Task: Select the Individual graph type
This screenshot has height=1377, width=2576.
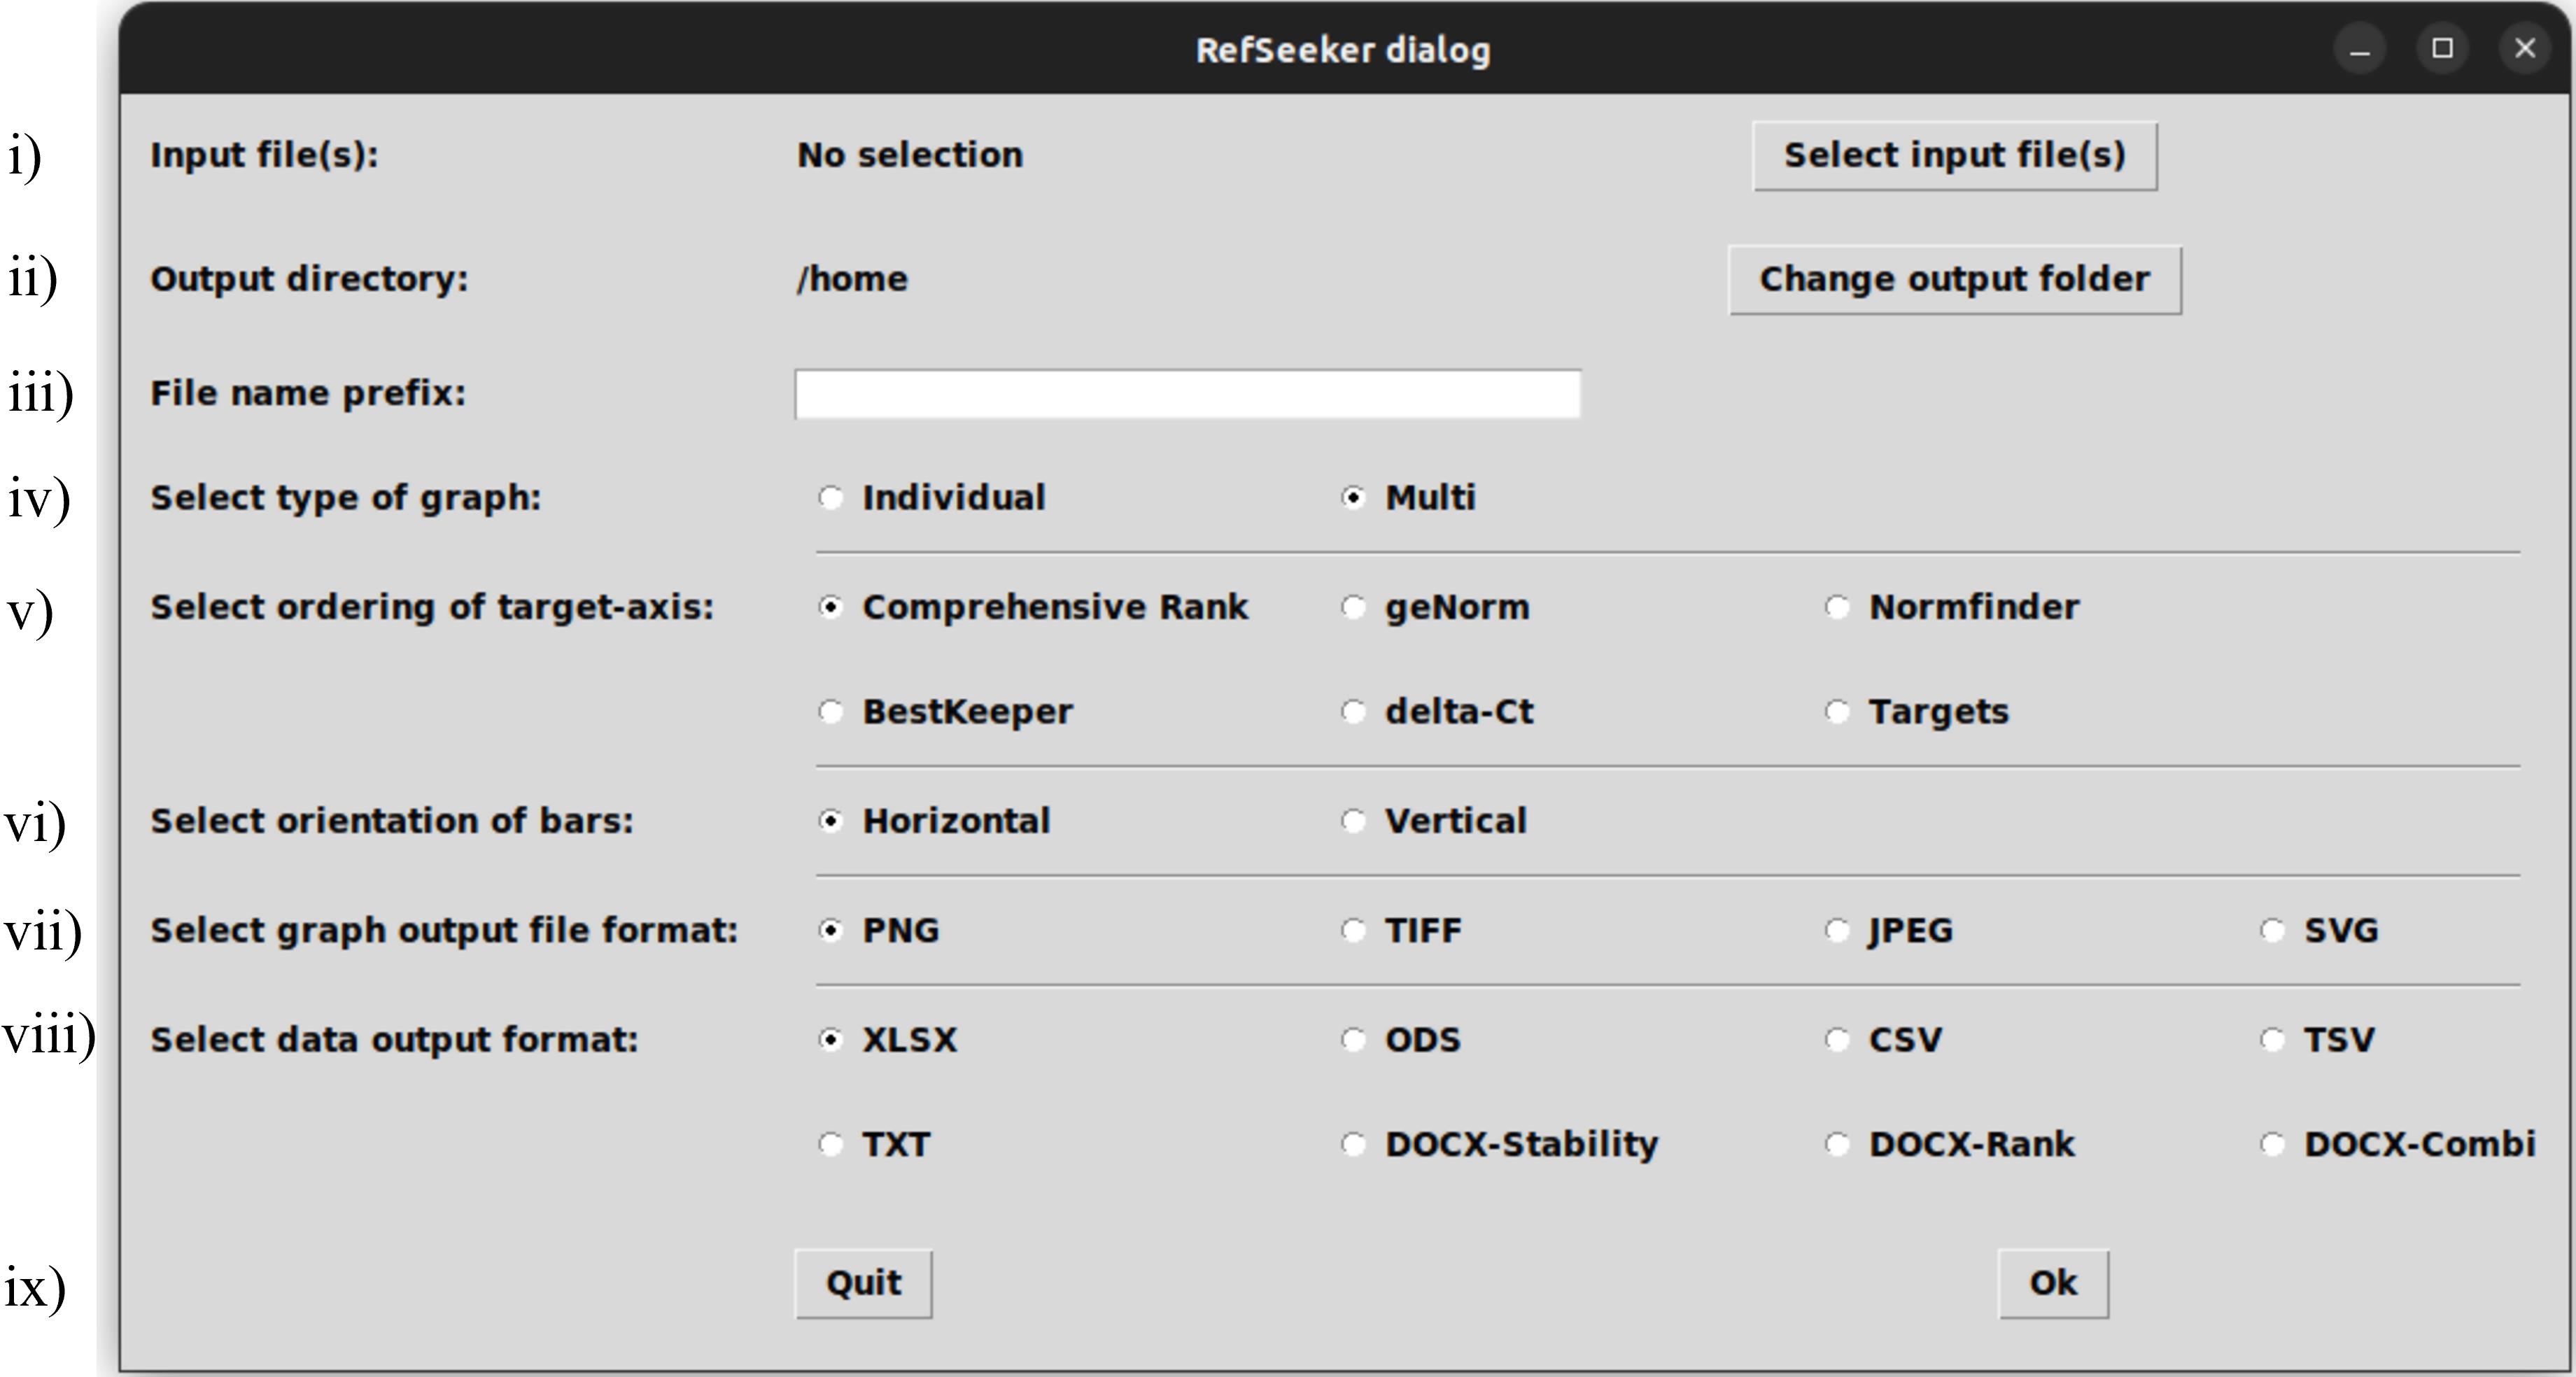Action: click(x=932, y=497)
